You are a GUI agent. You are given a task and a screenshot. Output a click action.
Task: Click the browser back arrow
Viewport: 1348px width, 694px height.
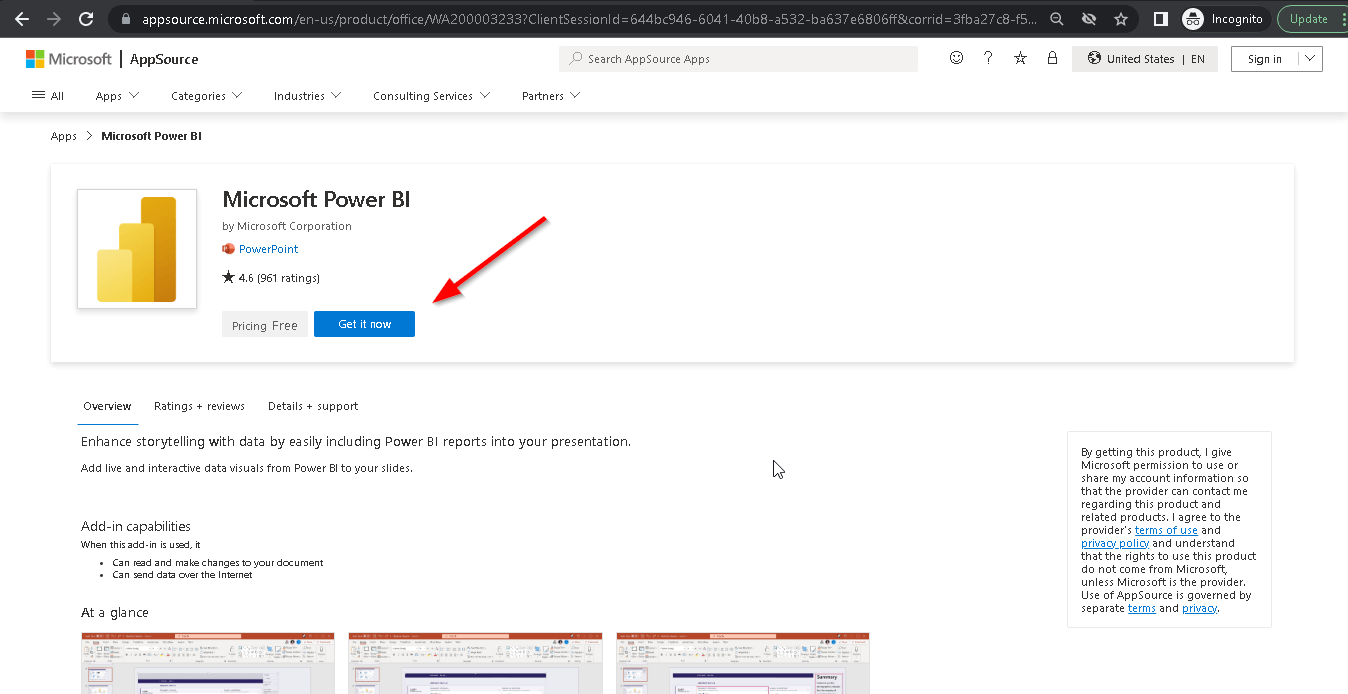click(22, 19)
